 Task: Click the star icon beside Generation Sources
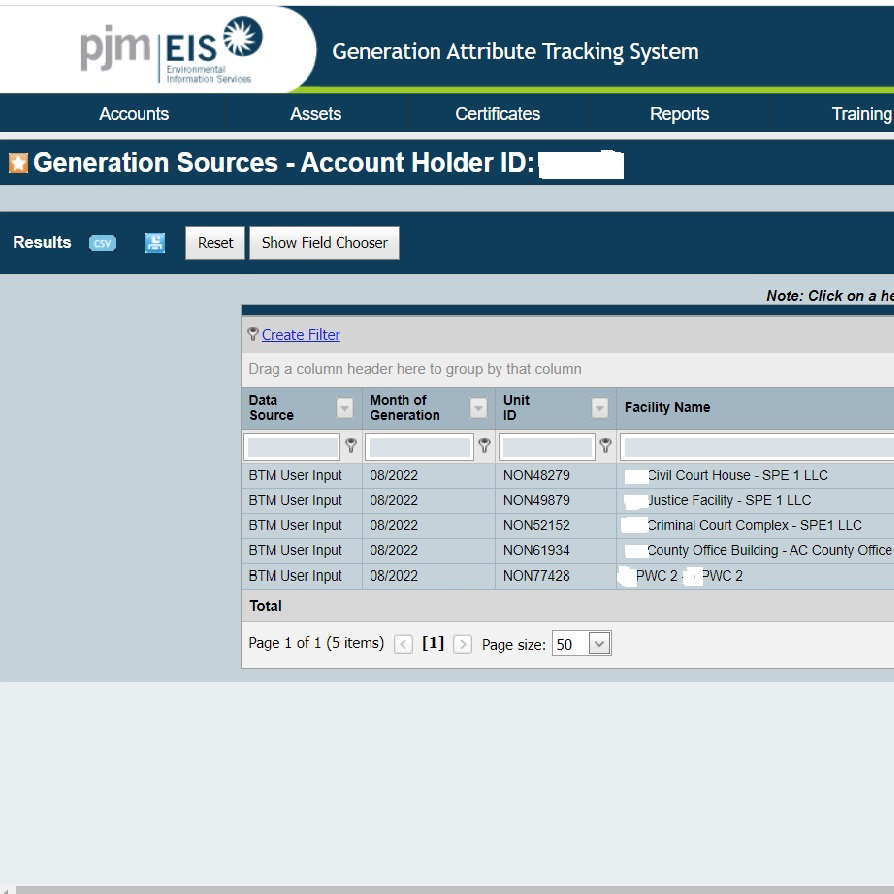coord(18,163)
